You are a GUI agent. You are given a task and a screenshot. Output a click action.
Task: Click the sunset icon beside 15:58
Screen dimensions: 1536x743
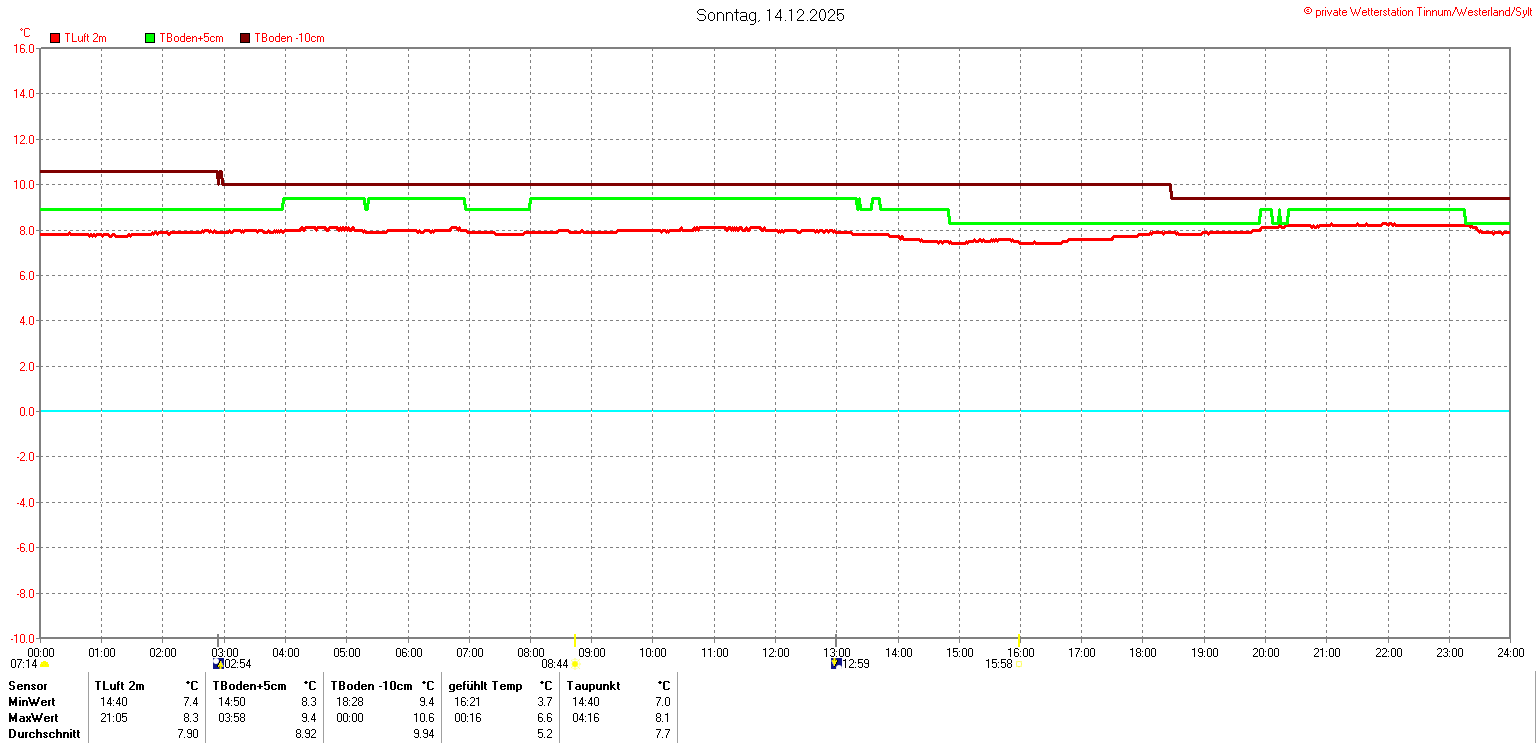(x=1018, y=664)
